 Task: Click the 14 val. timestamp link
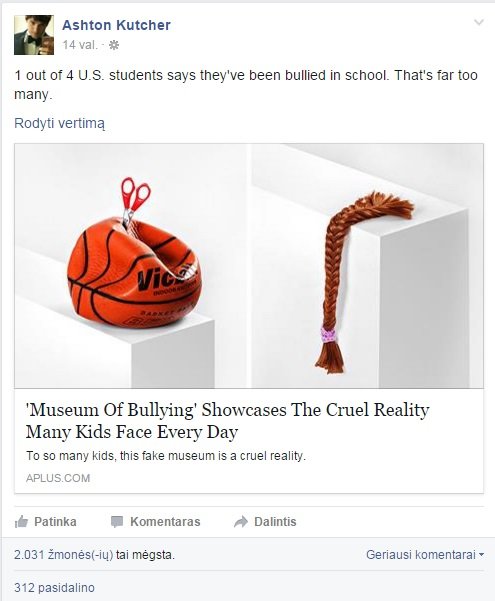pyautogui.click(x=80, y=45)
